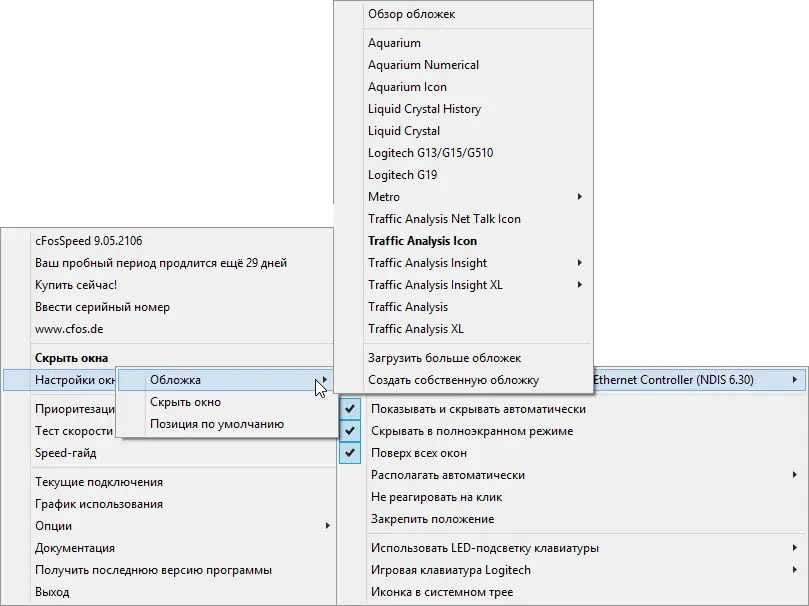Click 'Тест скорости' entry
The image size is (809, 606).
(74, 431)
